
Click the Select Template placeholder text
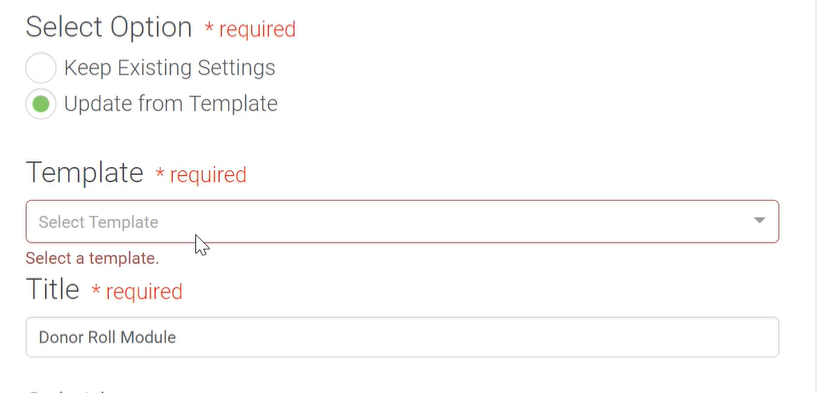(x=98, y=222)
